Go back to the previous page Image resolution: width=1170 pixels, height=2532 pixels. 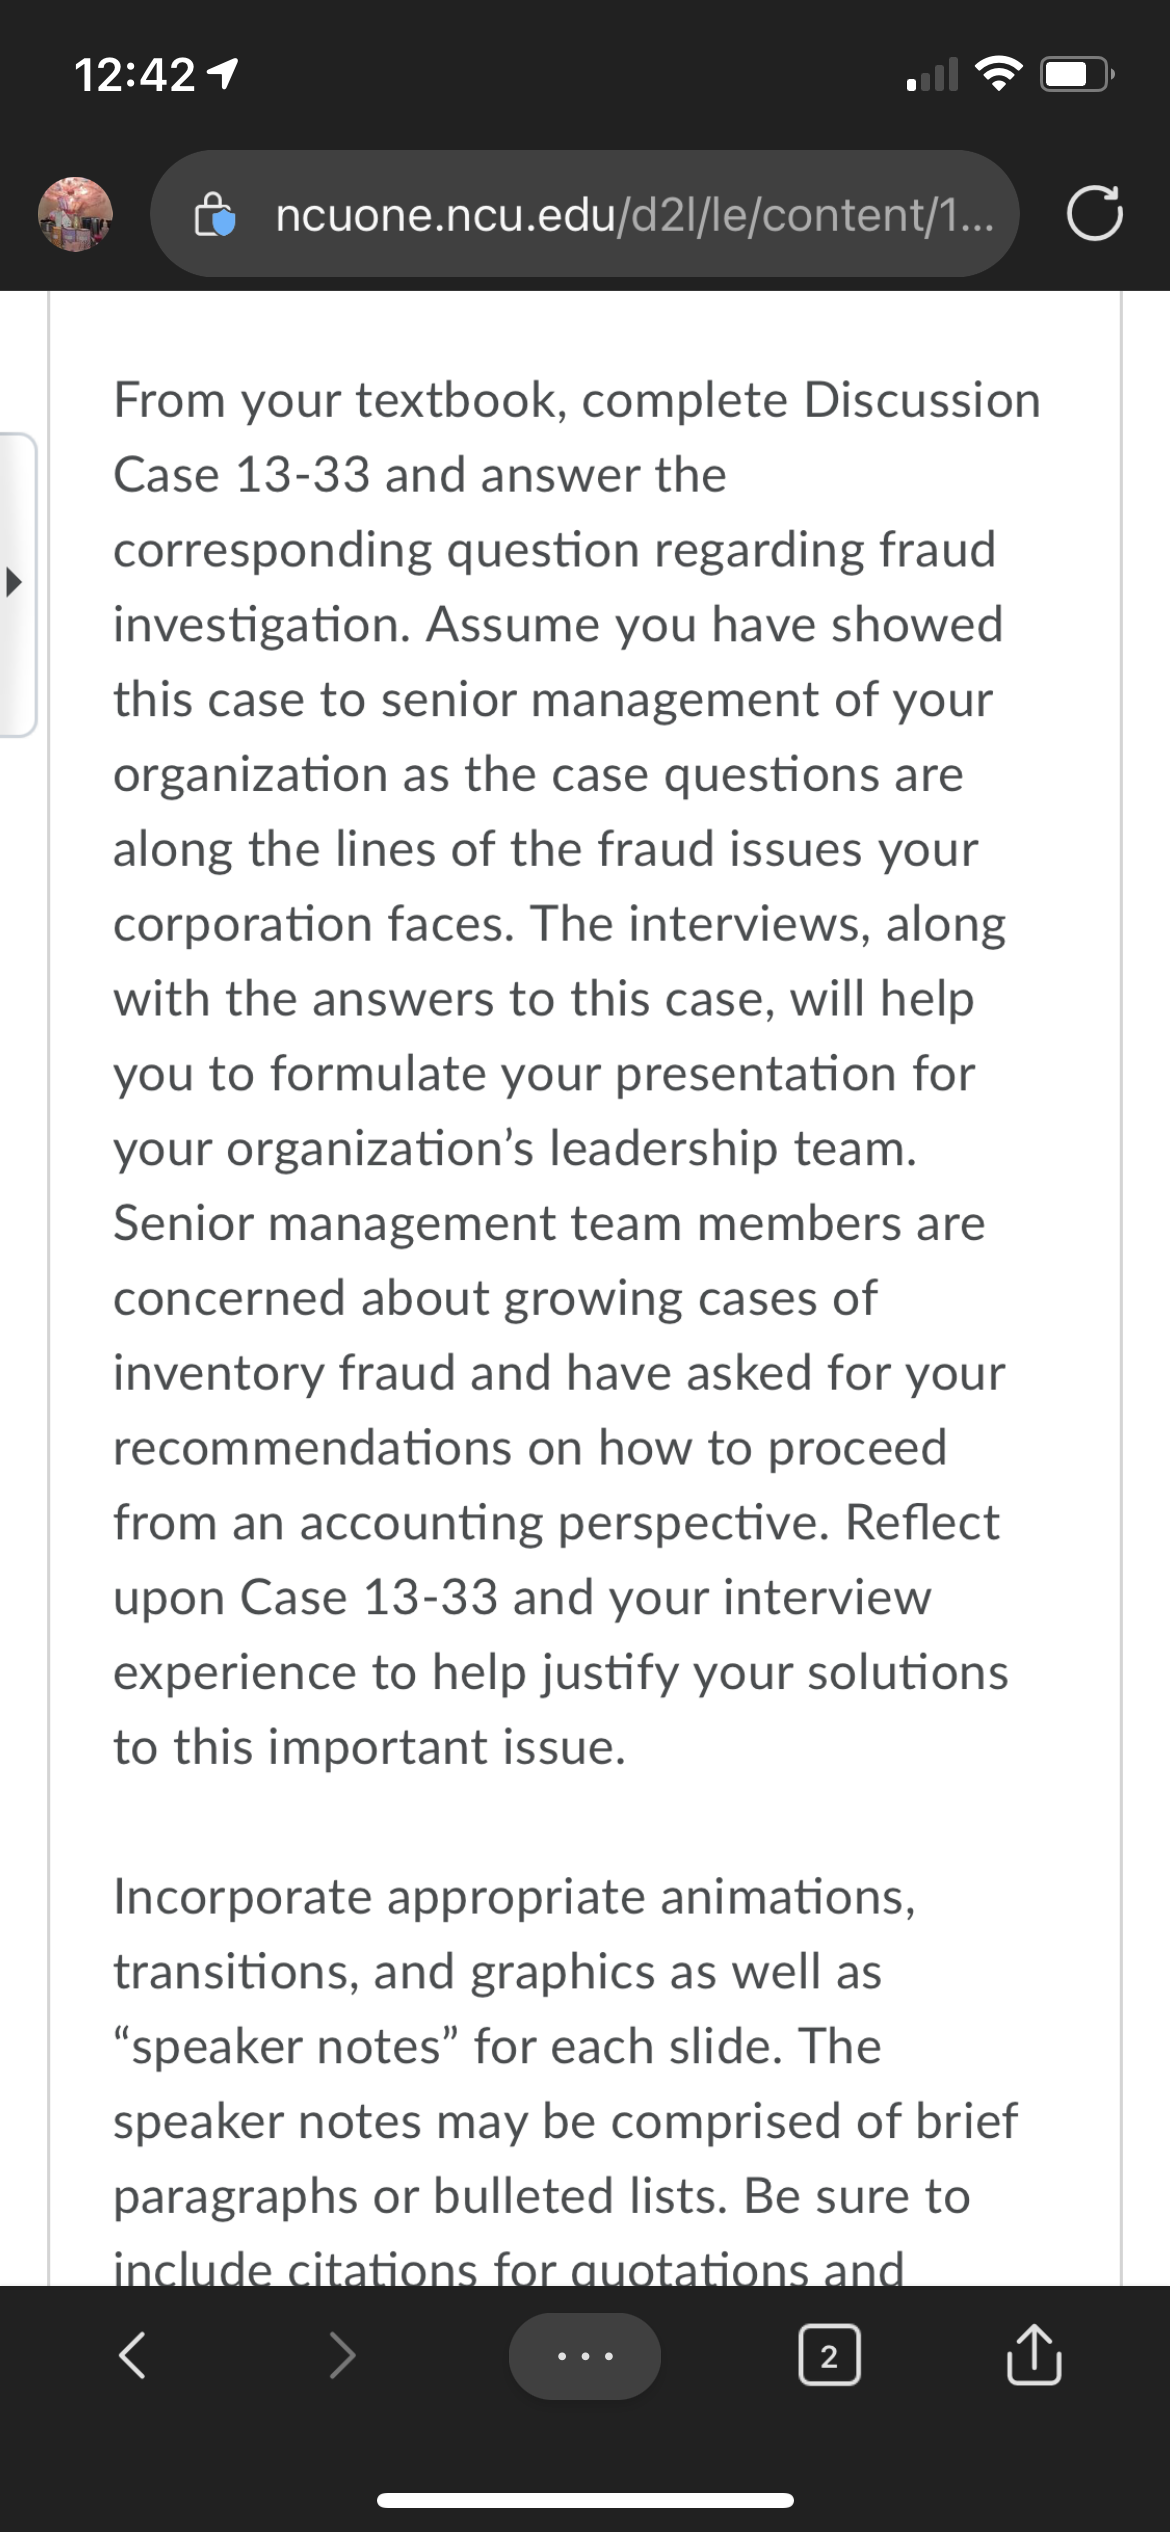click(133, 2355)
